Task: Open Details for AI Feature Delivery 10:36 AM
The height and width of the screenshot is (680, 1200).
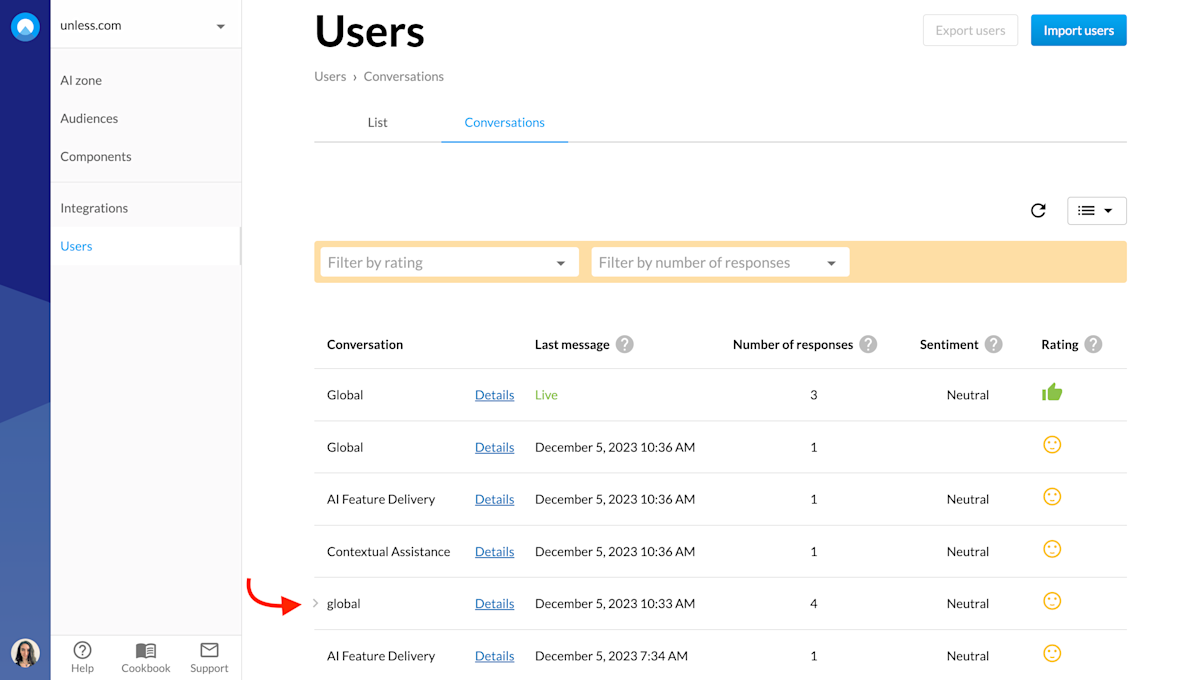Action: pos(494,499)
